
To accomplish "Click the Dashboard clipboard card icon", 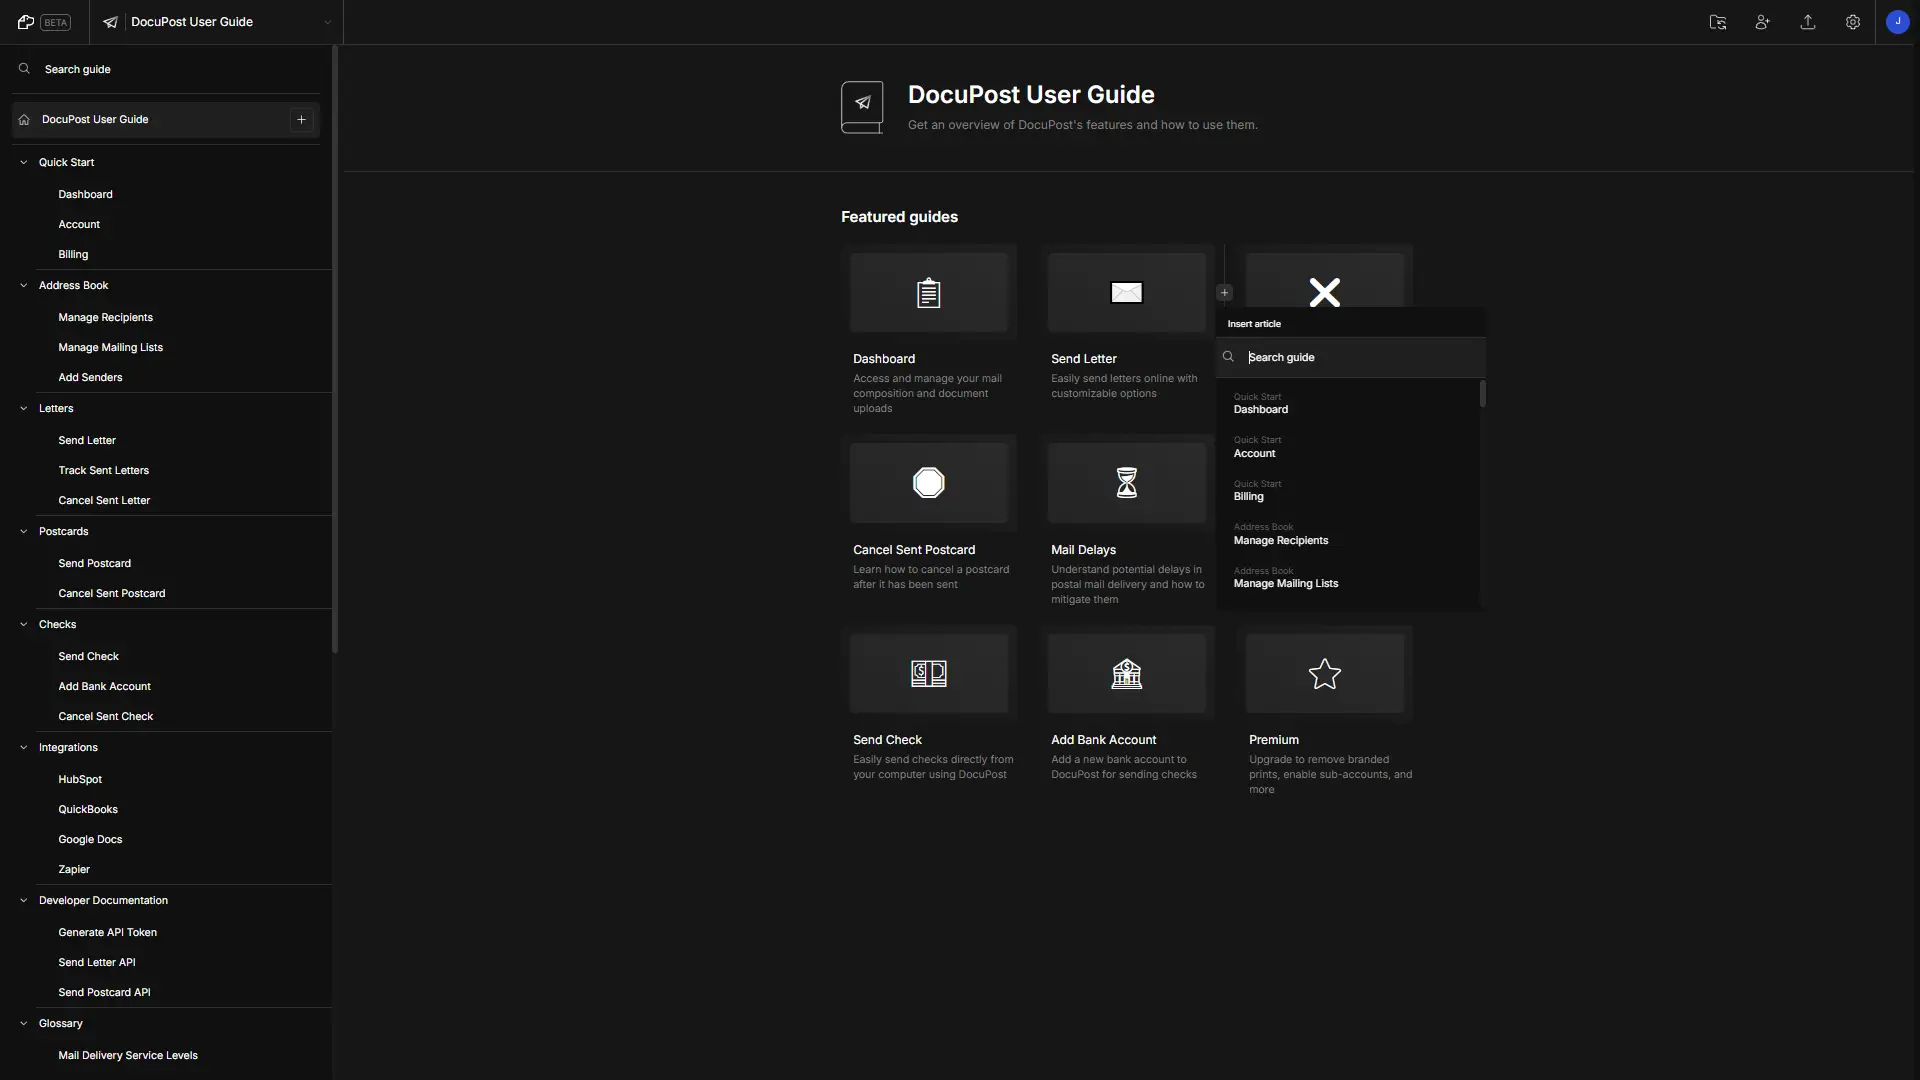I will [929, 293].
